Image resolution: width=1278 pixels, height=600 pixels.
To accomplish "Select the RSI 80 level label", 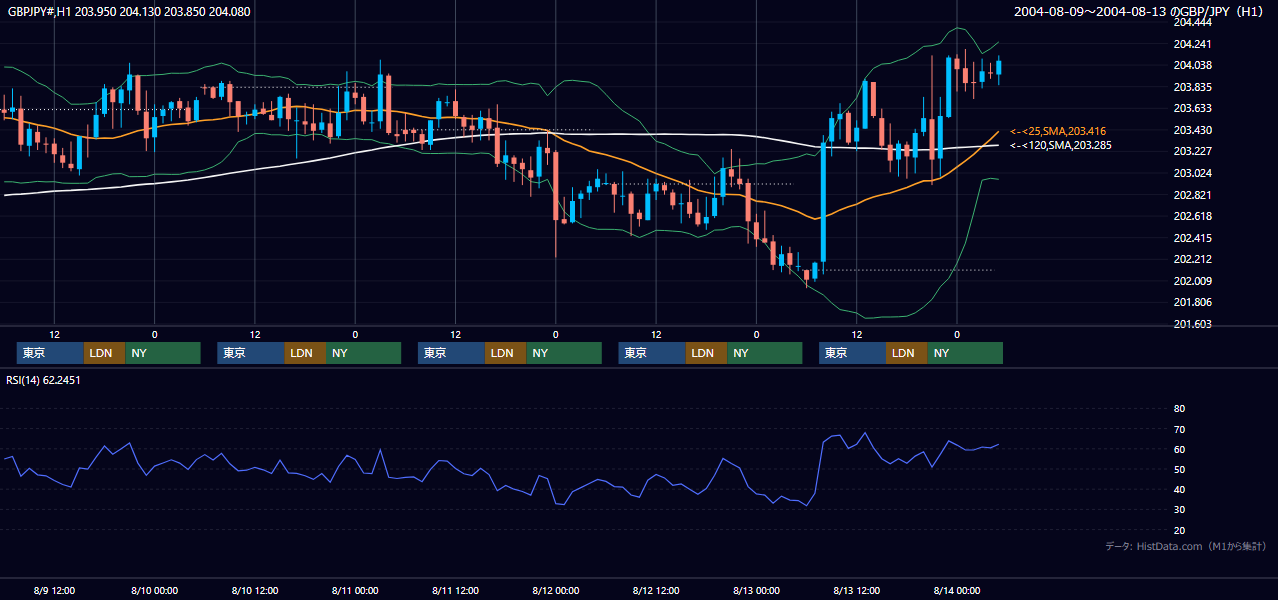I will click(1179, 409).
